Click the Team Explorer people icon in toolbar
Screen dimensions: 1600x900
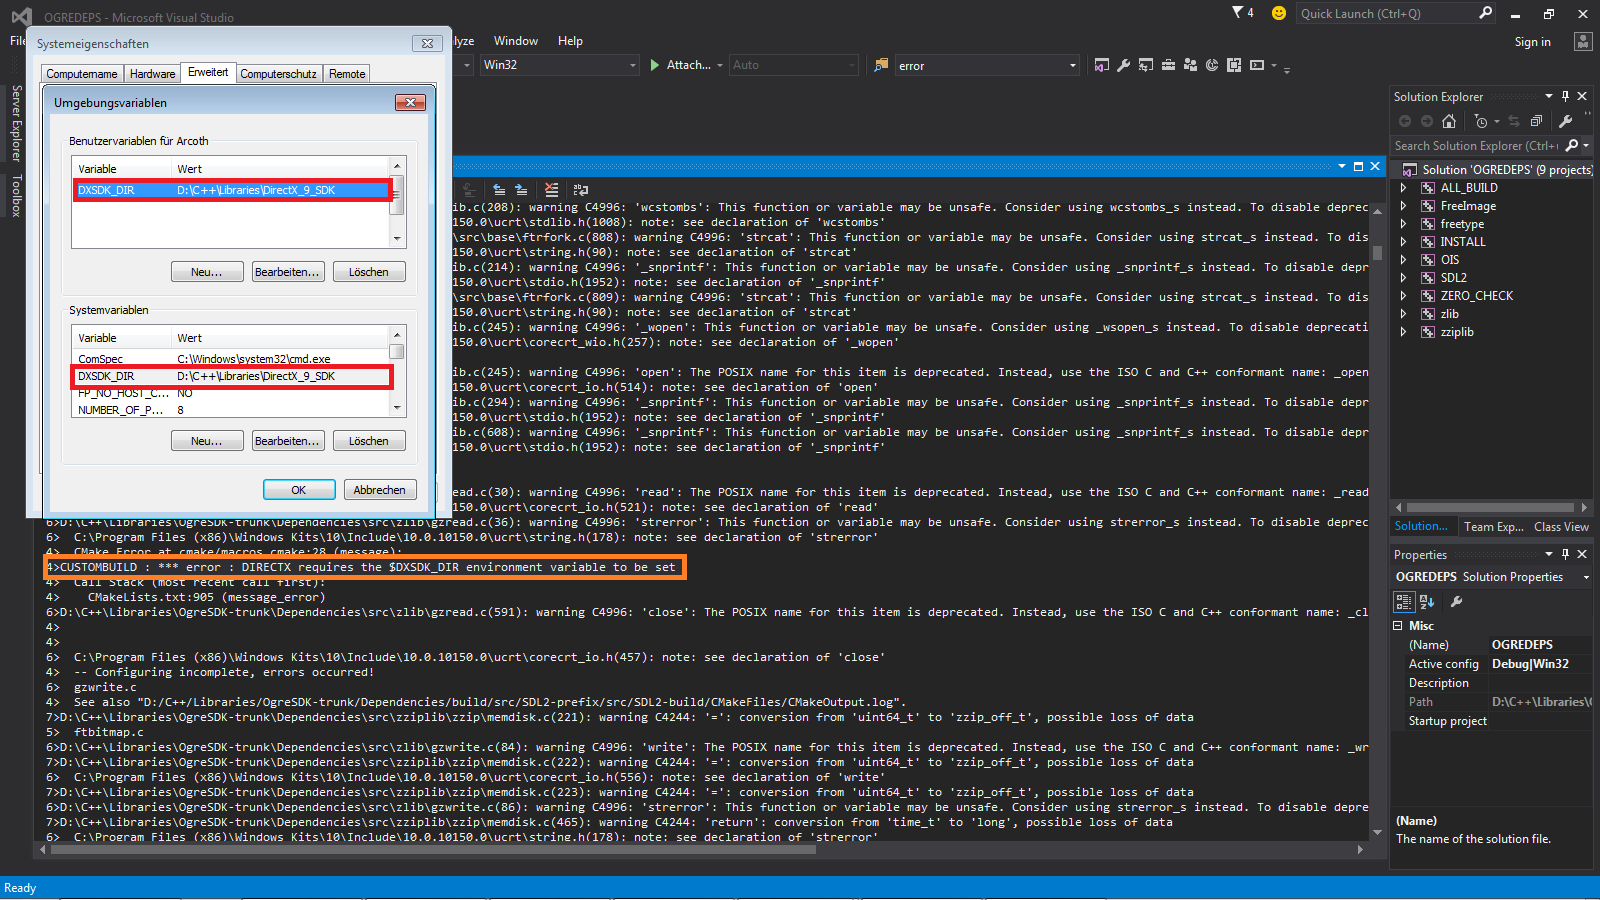point(1190,65)
